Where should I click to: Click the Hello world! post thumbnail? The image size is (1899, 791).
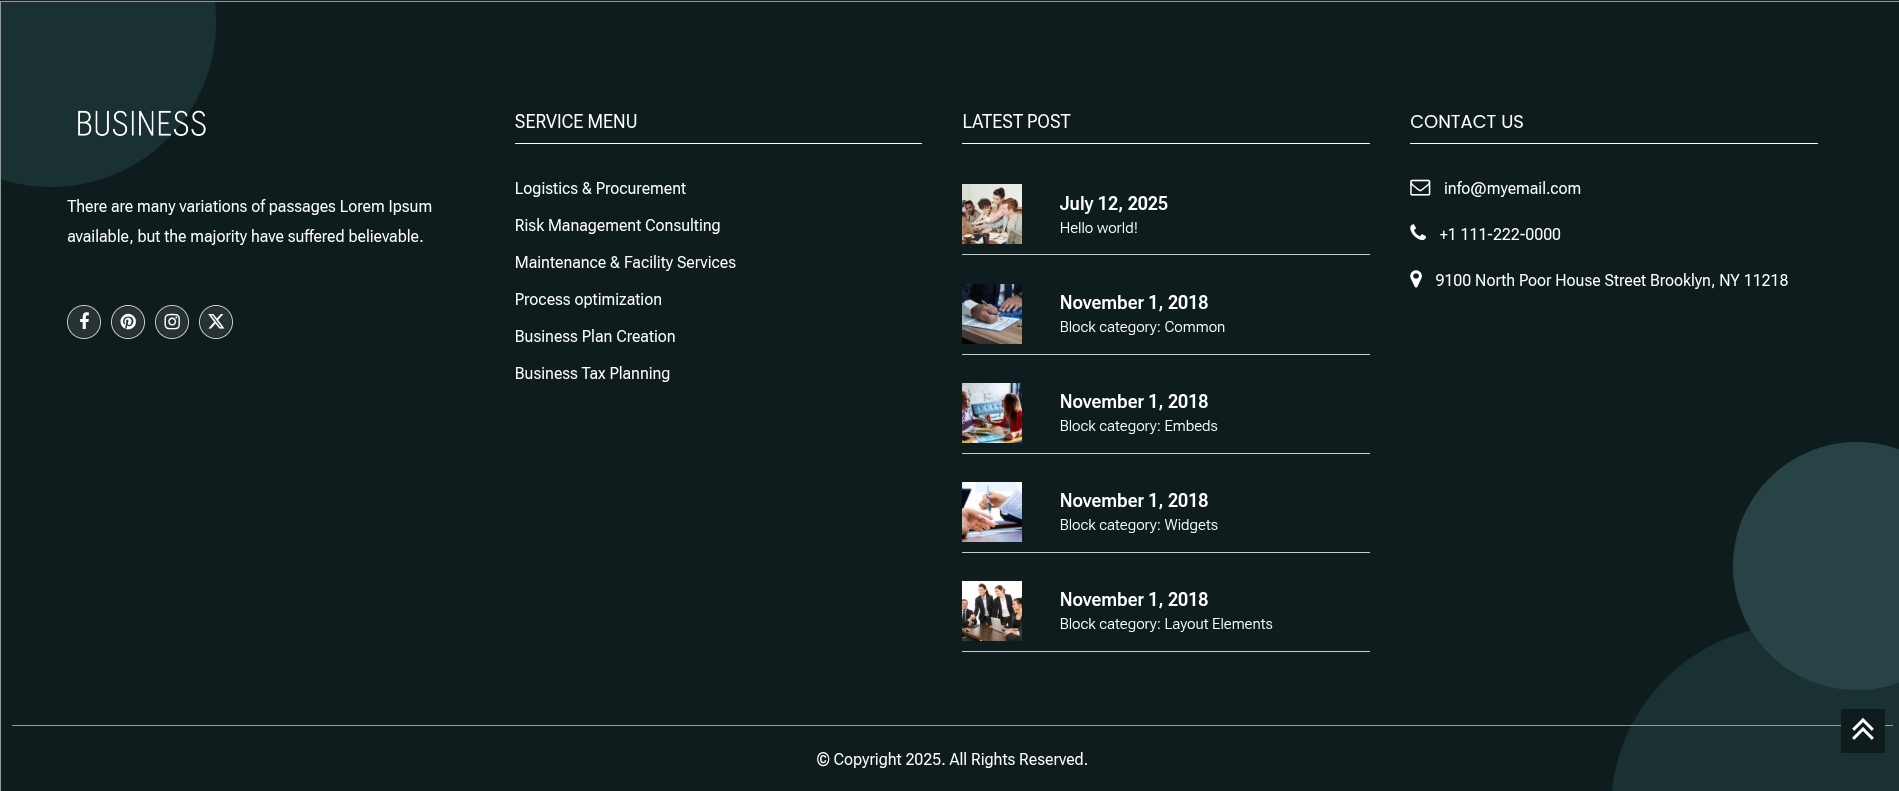(x=992, y=214)
